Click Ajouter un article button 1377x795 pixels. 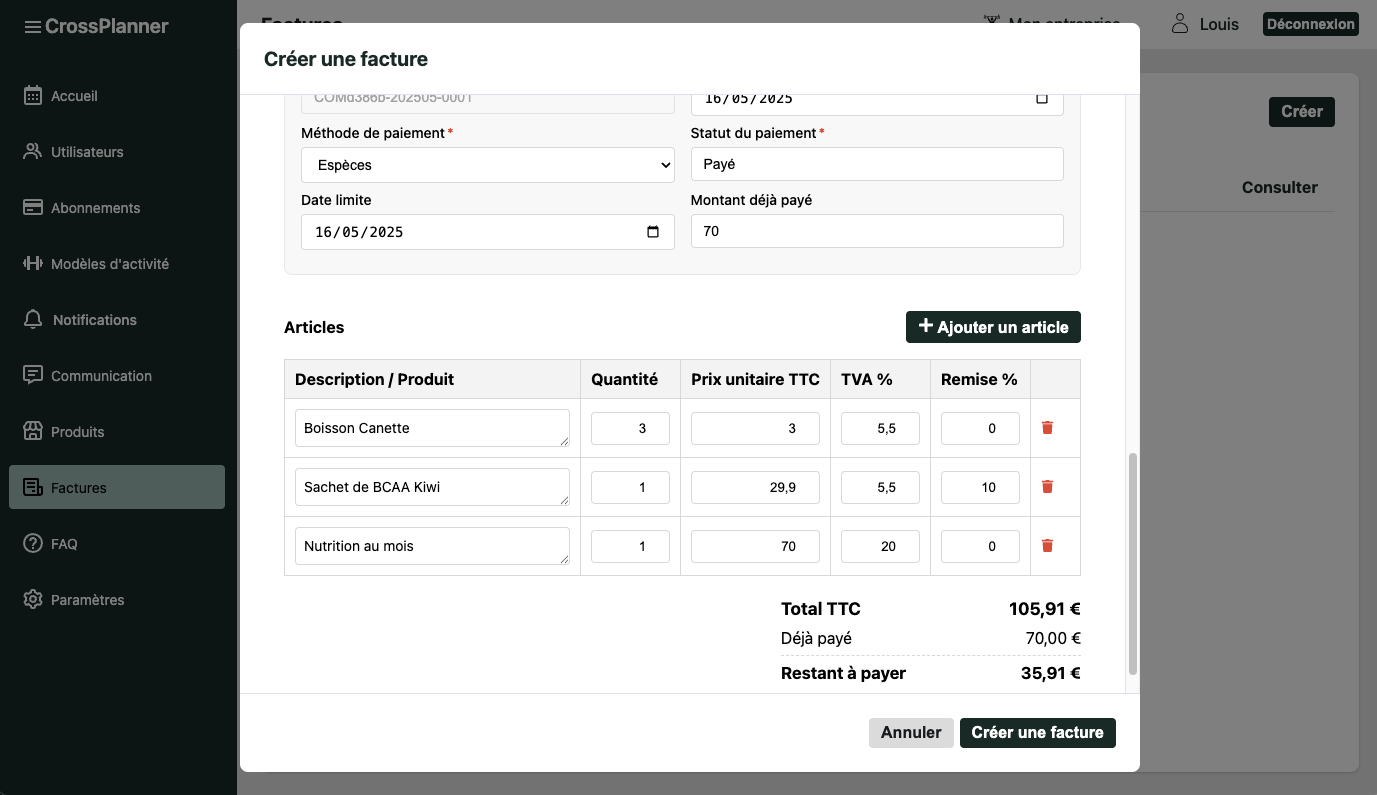click(x=993, y=327)
